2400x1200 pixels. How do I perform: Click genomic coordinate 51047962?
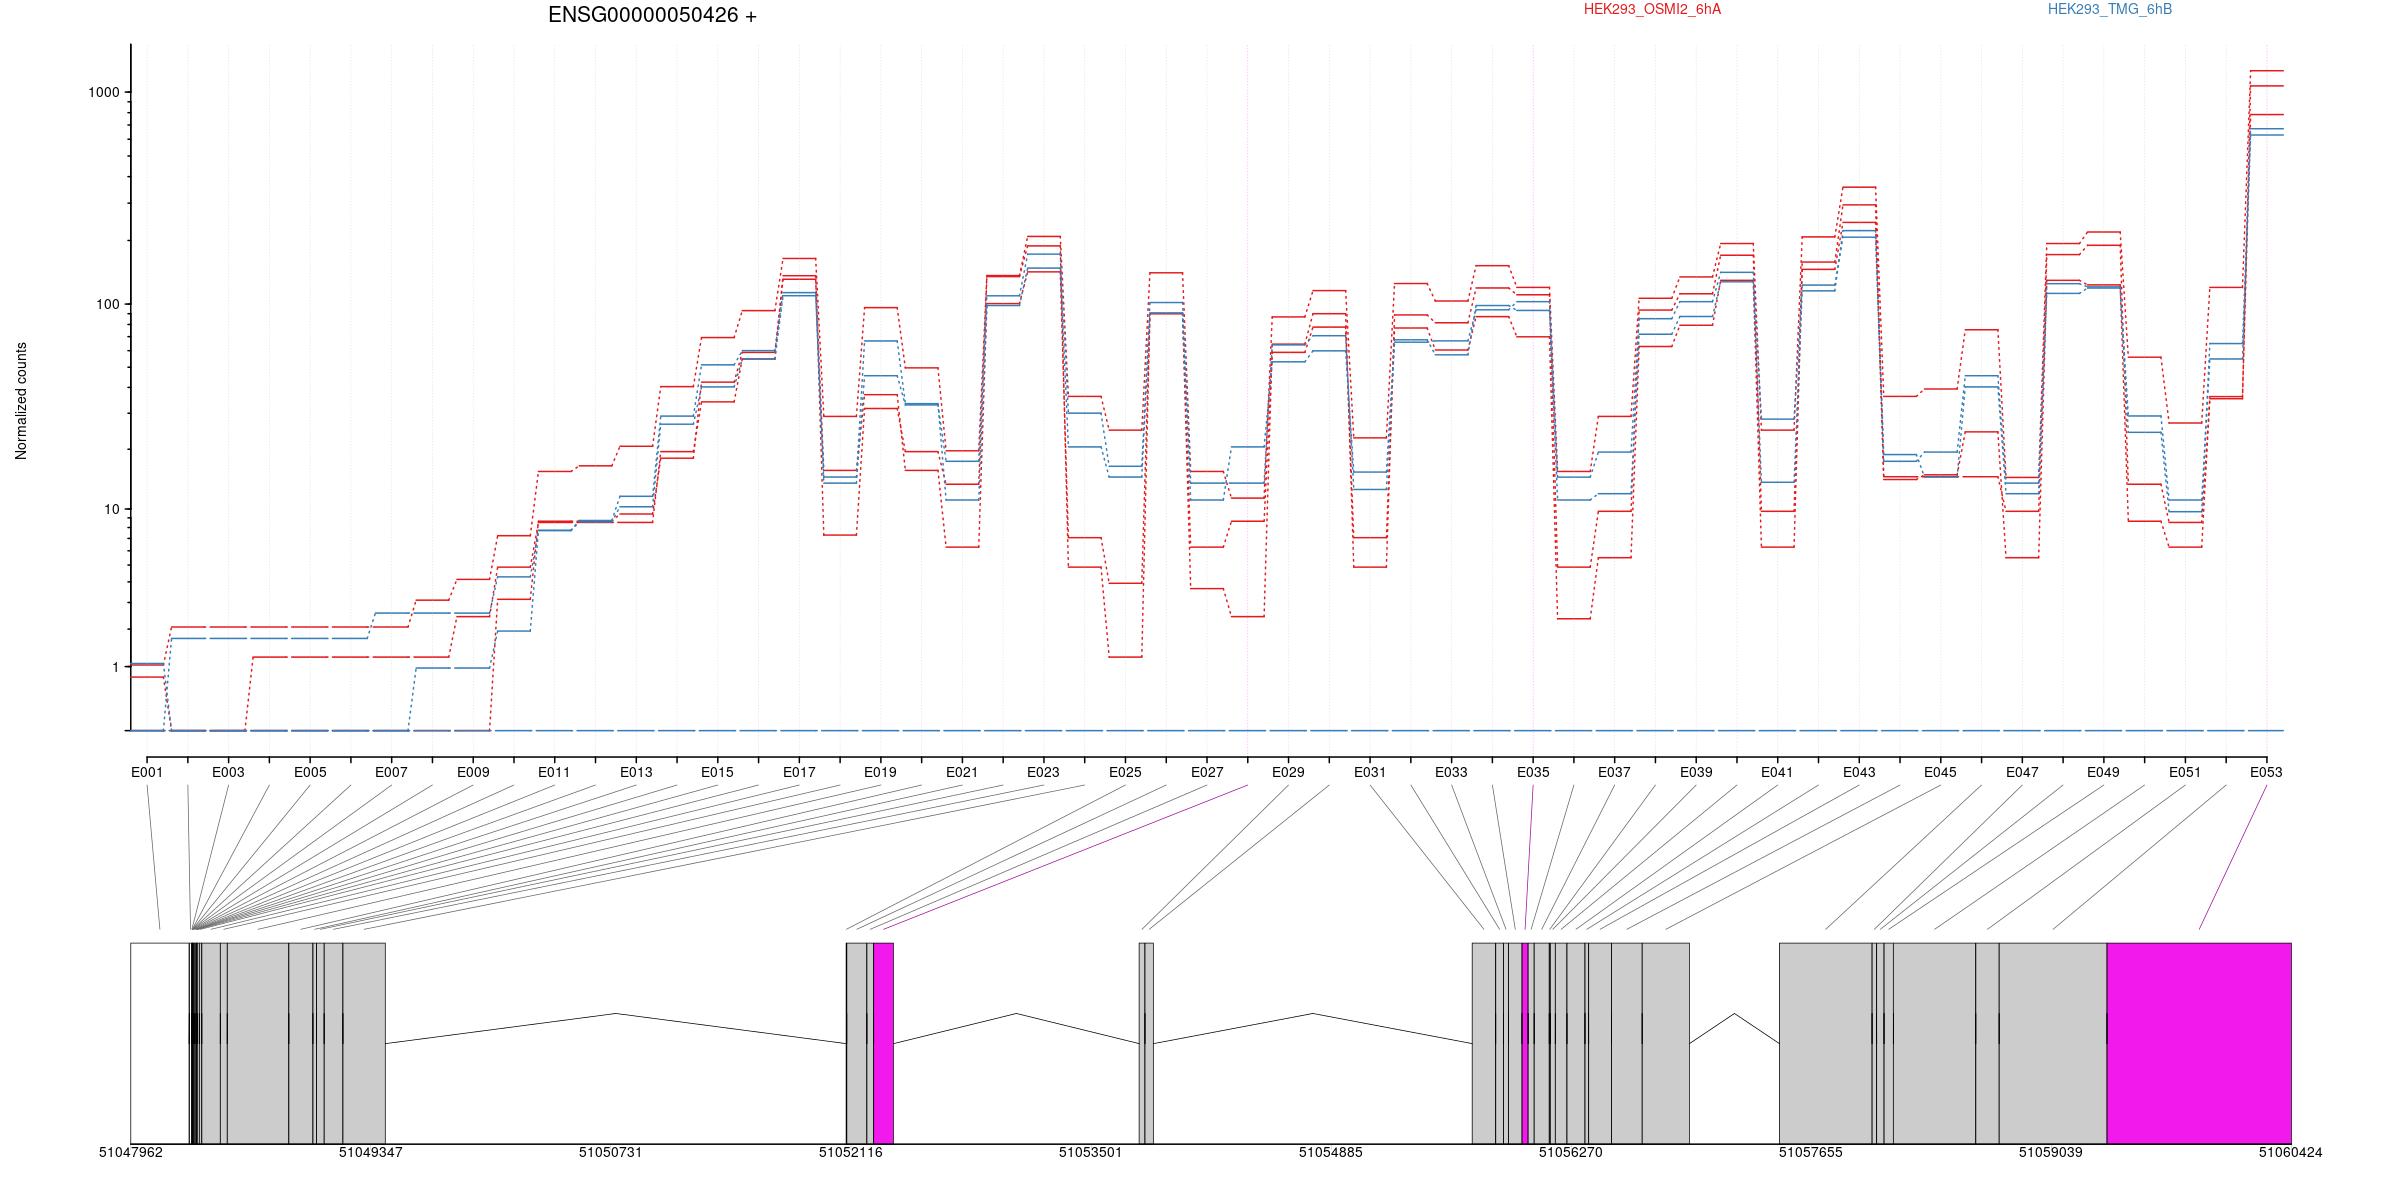pyautogui.click(x=130, y=1152)
